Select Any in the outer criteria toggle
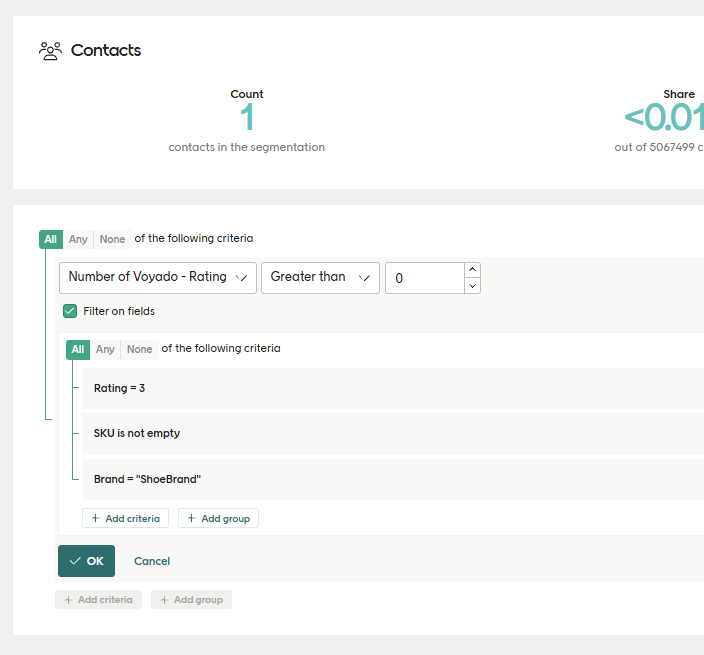Viewport: 704px width, 655px height. 78,239
